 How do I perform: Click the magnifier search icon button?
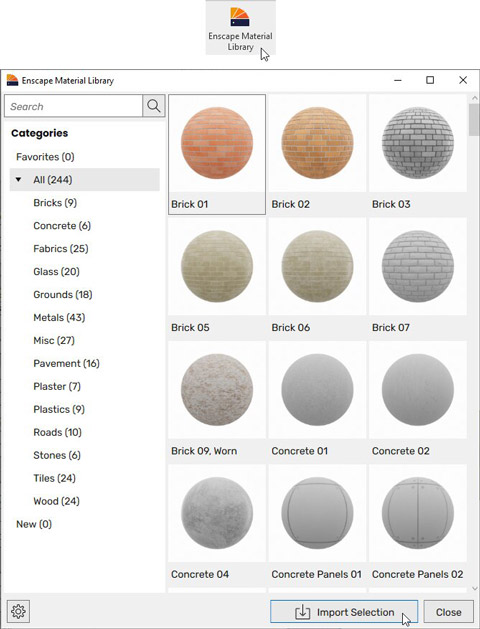pyautogui.click(x=154, y=106)
